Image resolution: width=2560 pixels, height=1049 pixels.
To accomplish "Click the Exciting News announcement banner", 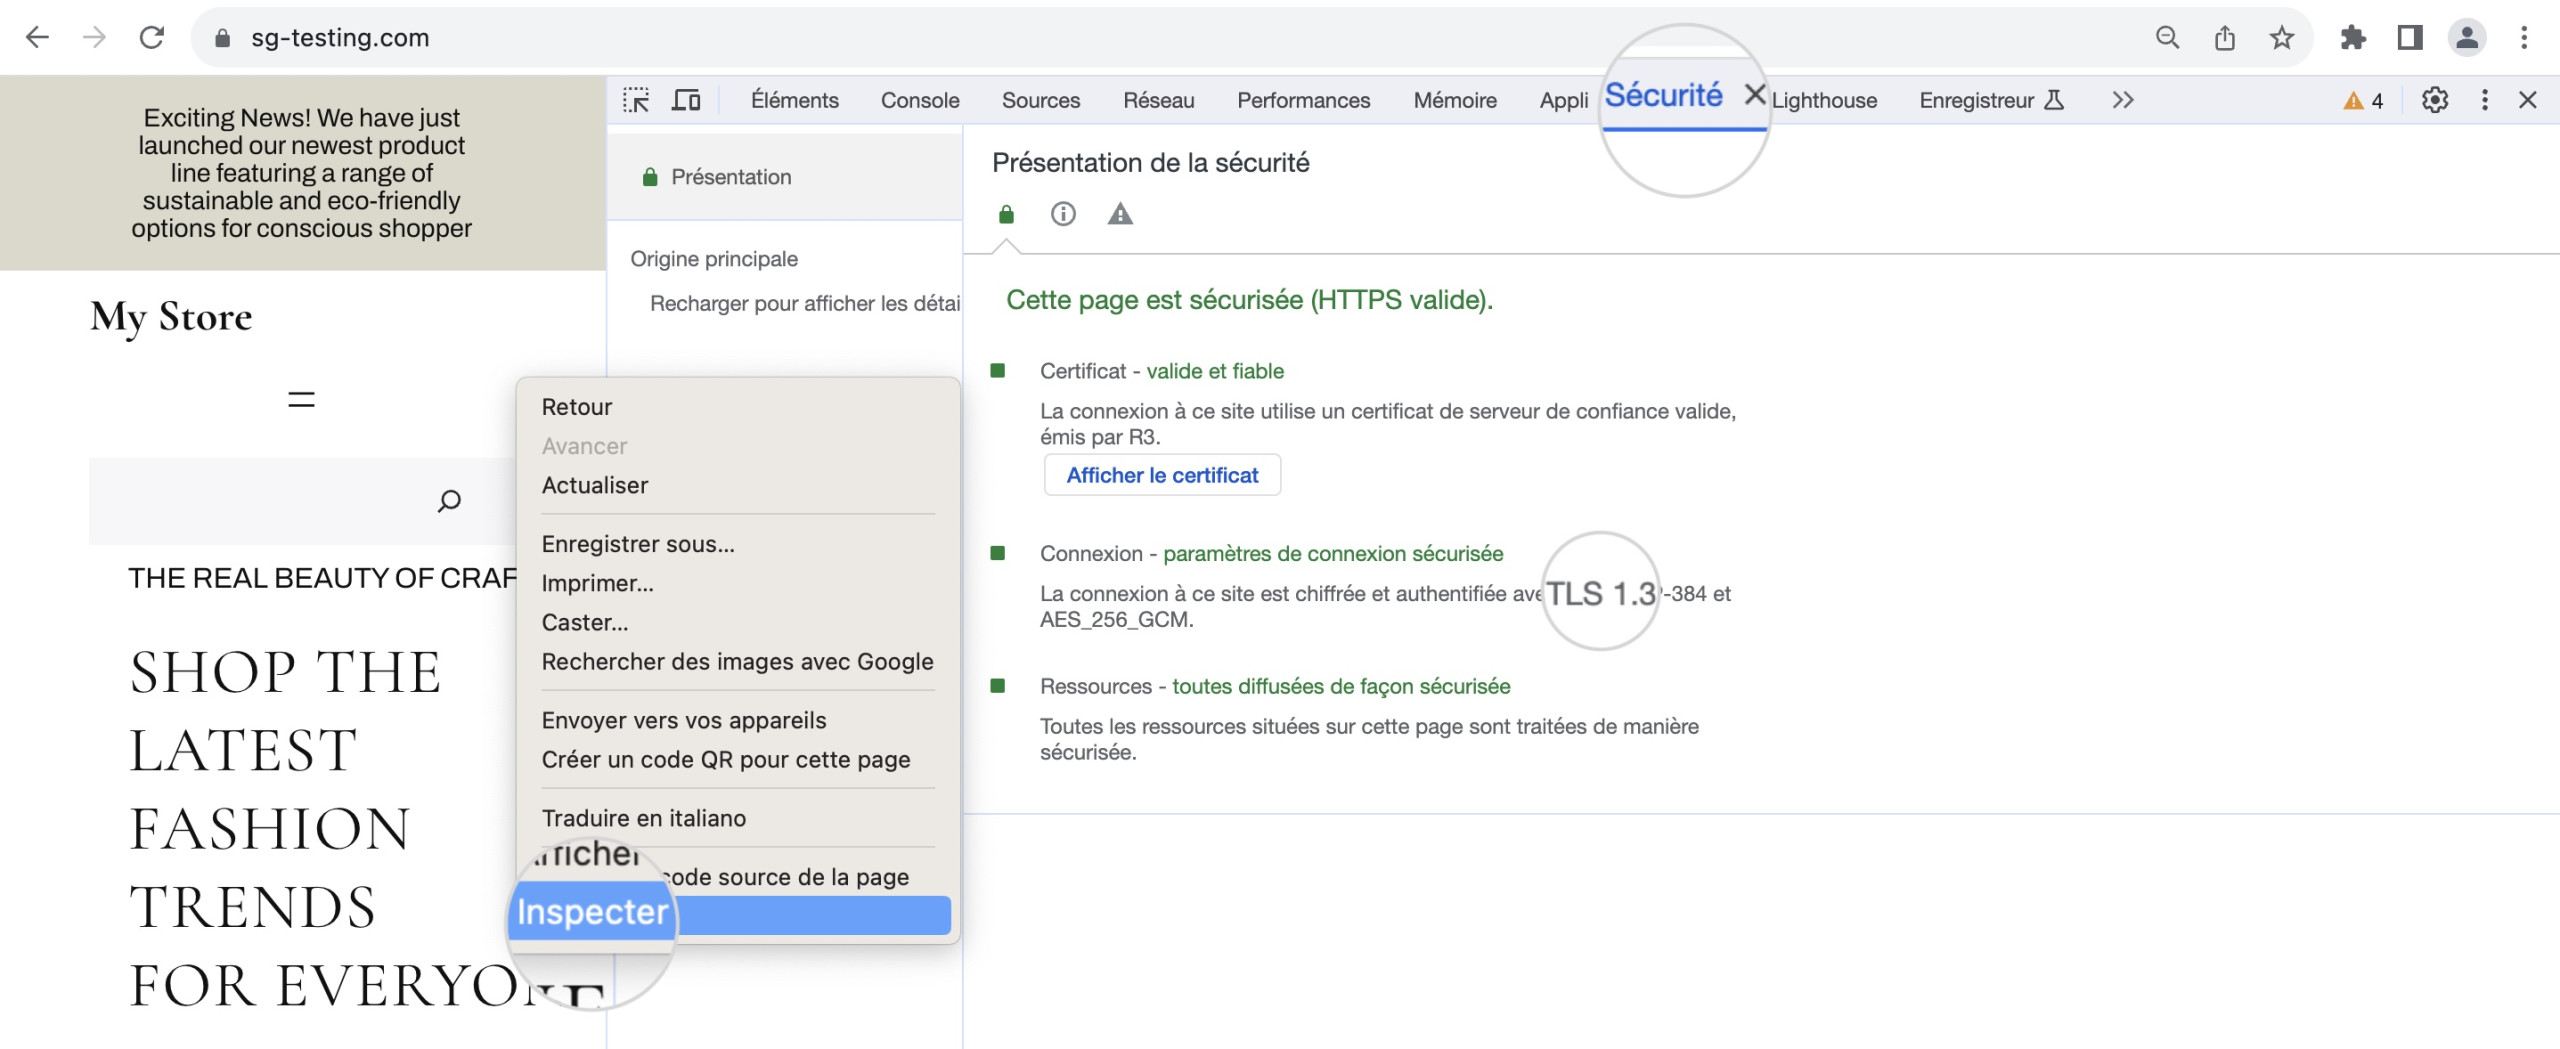I will (302, 173).
